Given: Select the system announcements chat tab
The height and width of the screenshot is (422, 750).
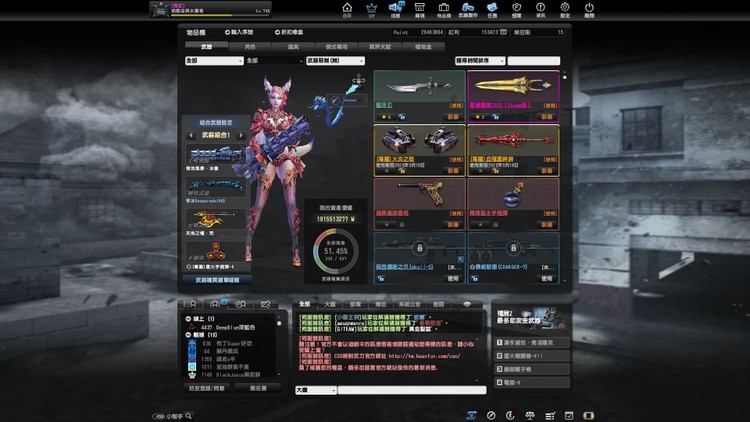Looking at the screenshot, I should (409, 304).
